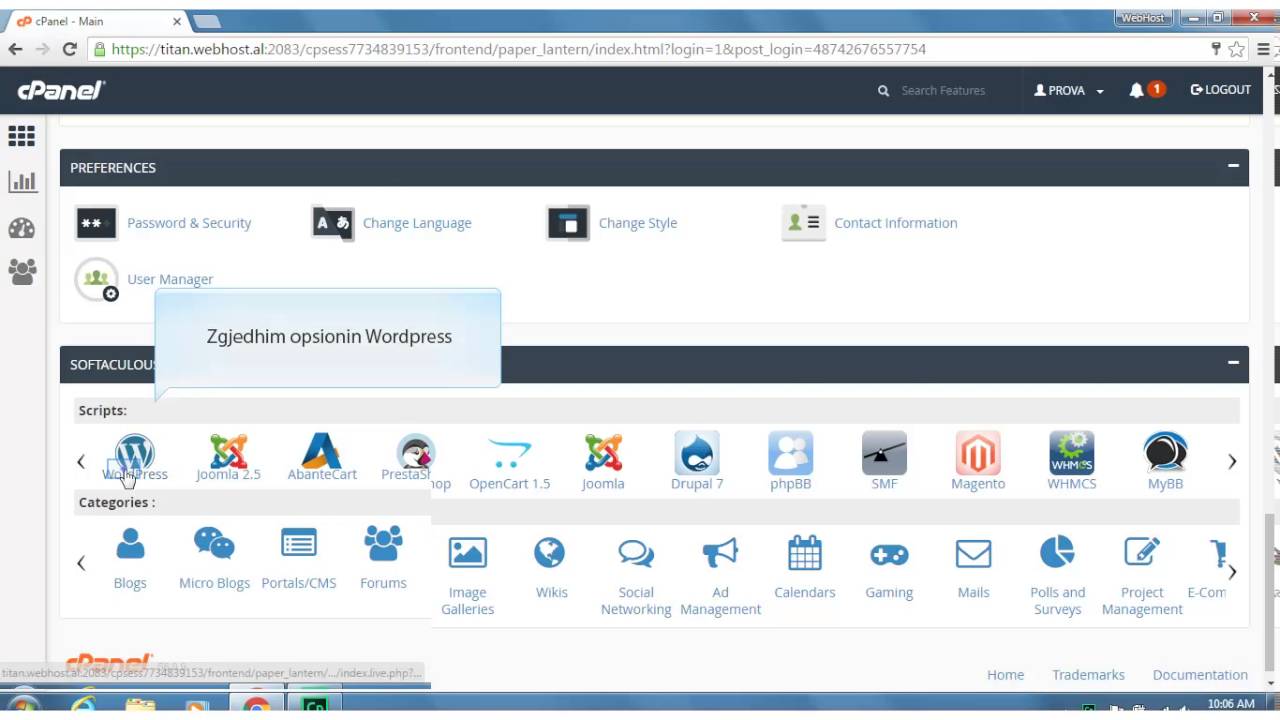Follow the Home footer link
The width and height of the screenshot is (1280, 720).
point(1005,675)
